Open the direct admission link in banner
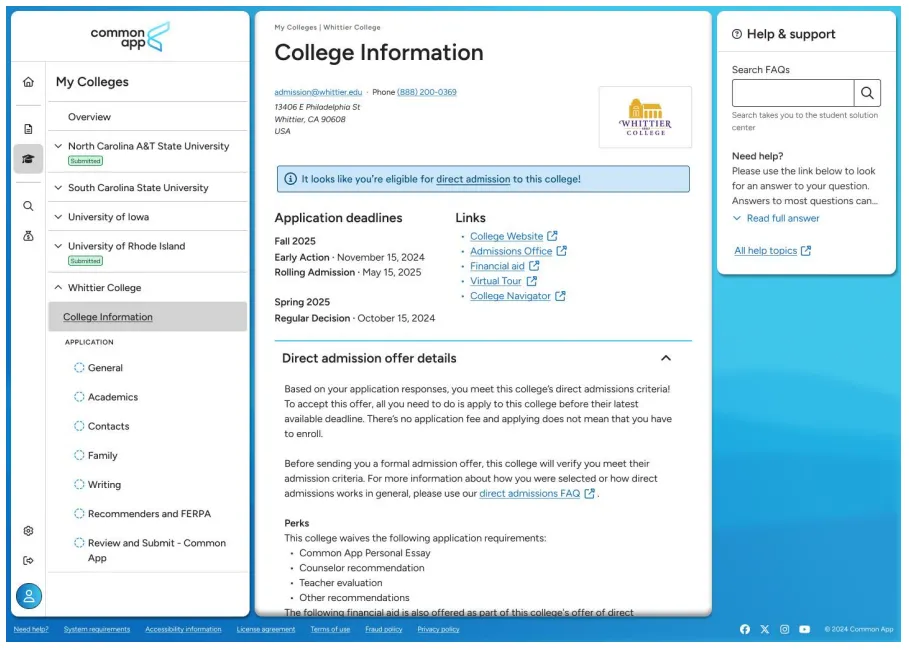 coord(473,179)
